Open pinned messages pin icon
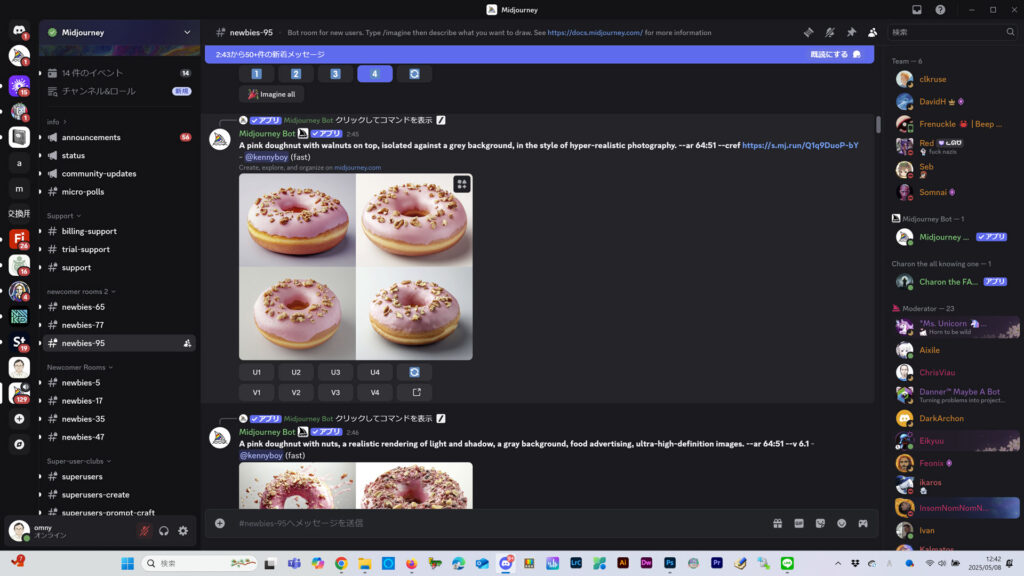 (852, 32)
